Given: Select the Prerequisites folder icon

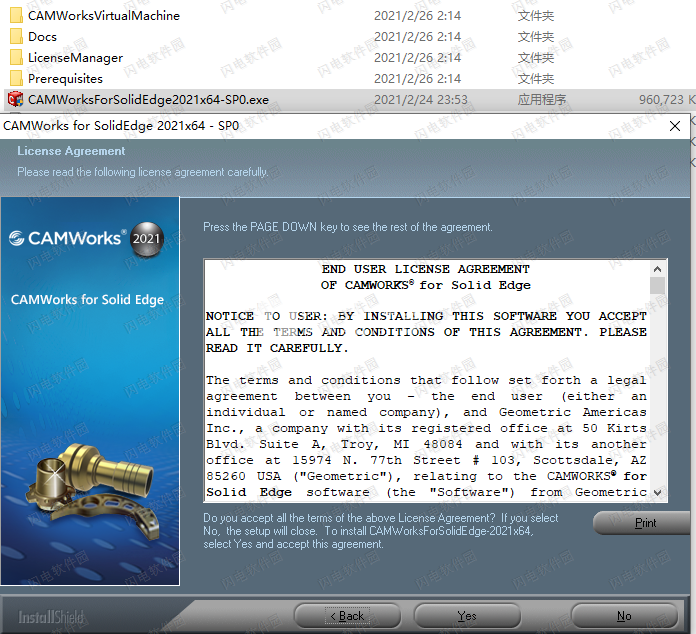Looking at the screenshot, I should pos(16,78).
